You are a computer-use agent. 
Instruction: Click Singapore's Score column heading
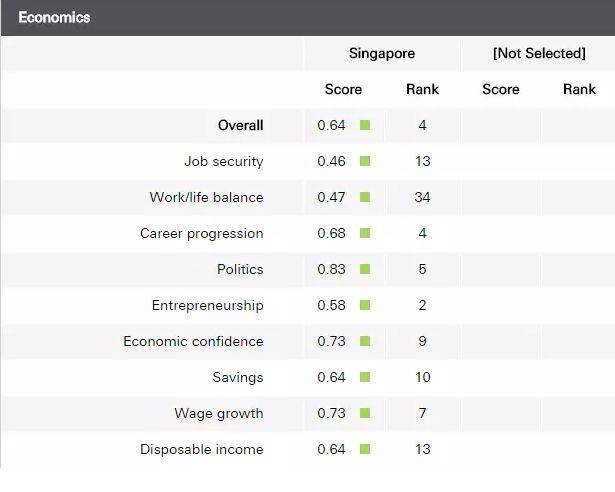click(343, 89)
